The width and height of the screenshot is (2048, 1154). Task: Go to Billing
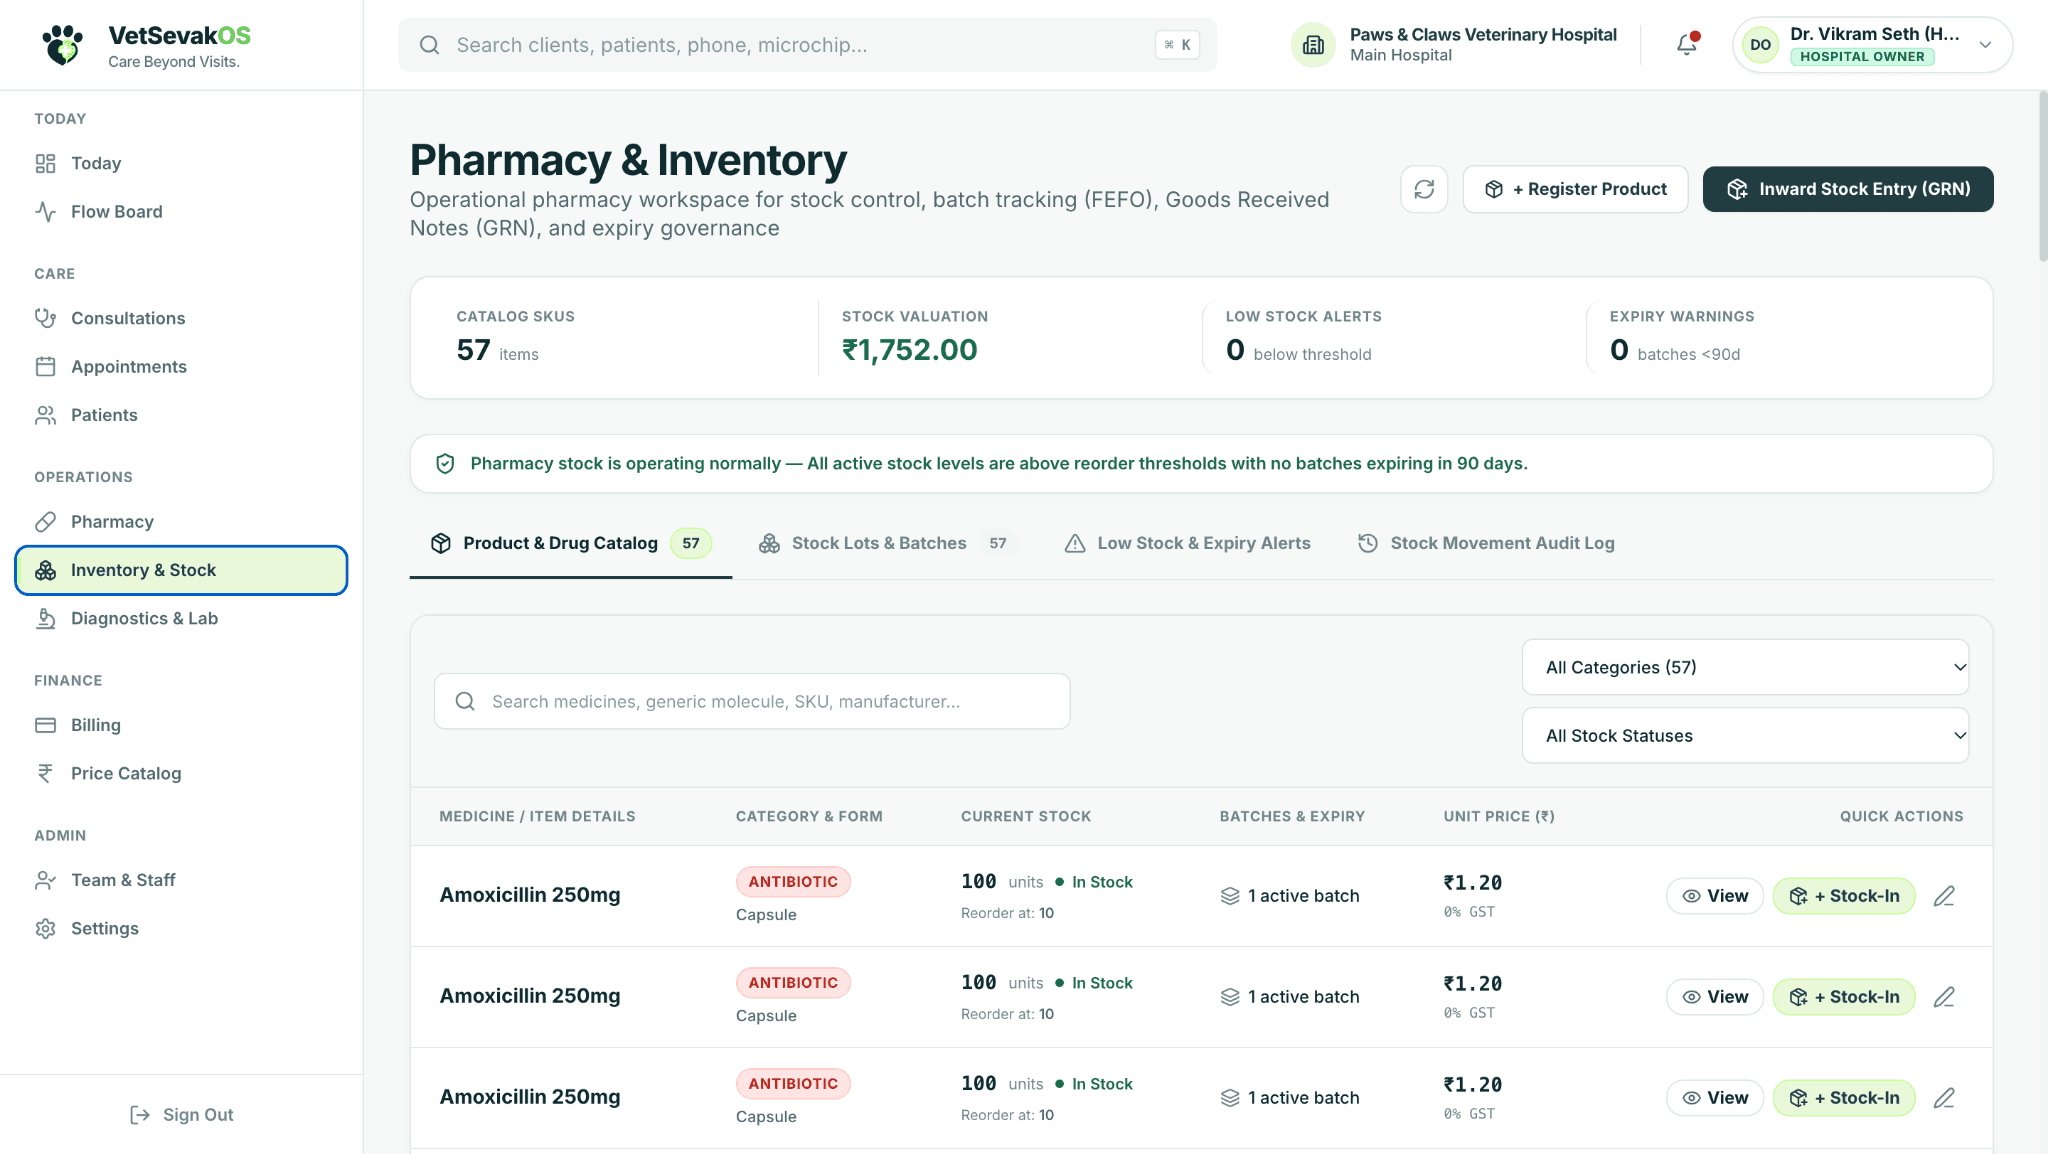[x=182, y=725]
